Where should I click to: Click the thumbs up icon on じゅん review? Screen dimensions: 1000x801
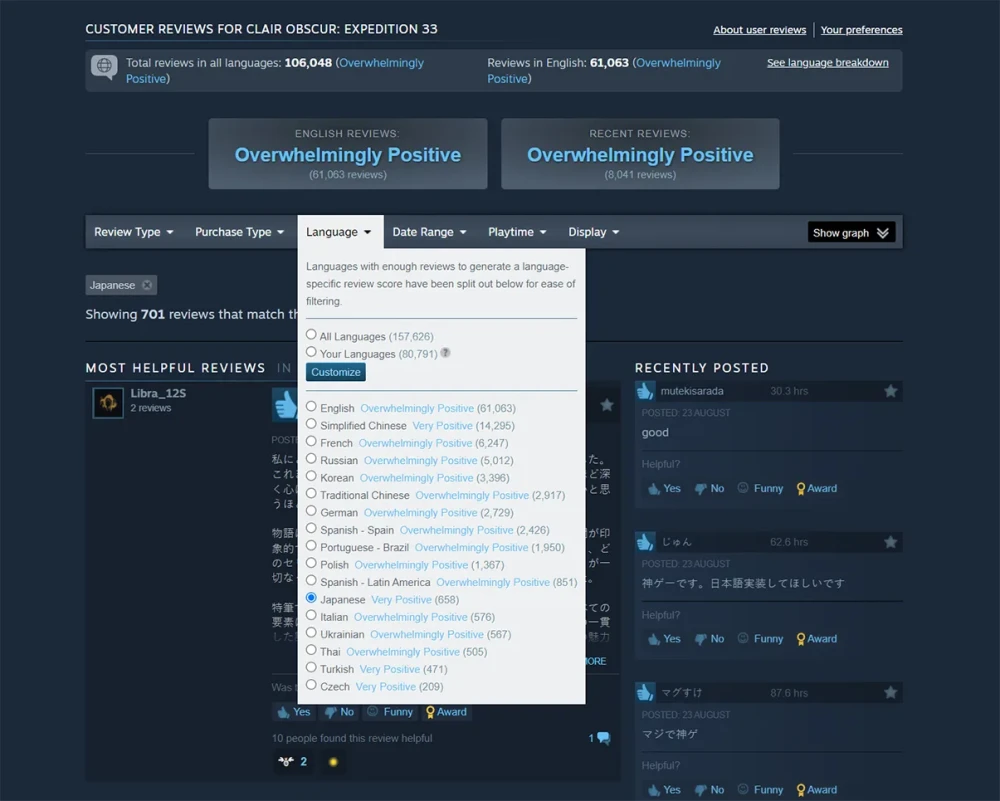click(x=645, y=541)
